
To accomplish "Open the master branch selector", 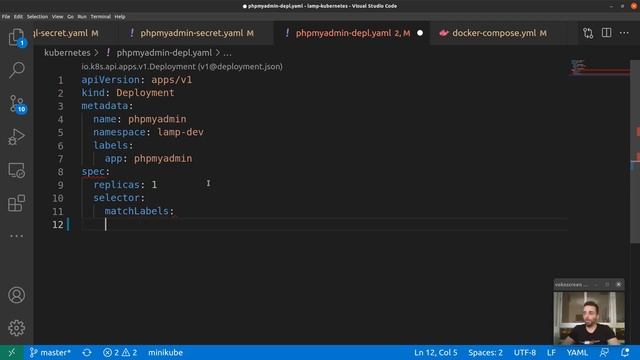I will coord(50,352).
